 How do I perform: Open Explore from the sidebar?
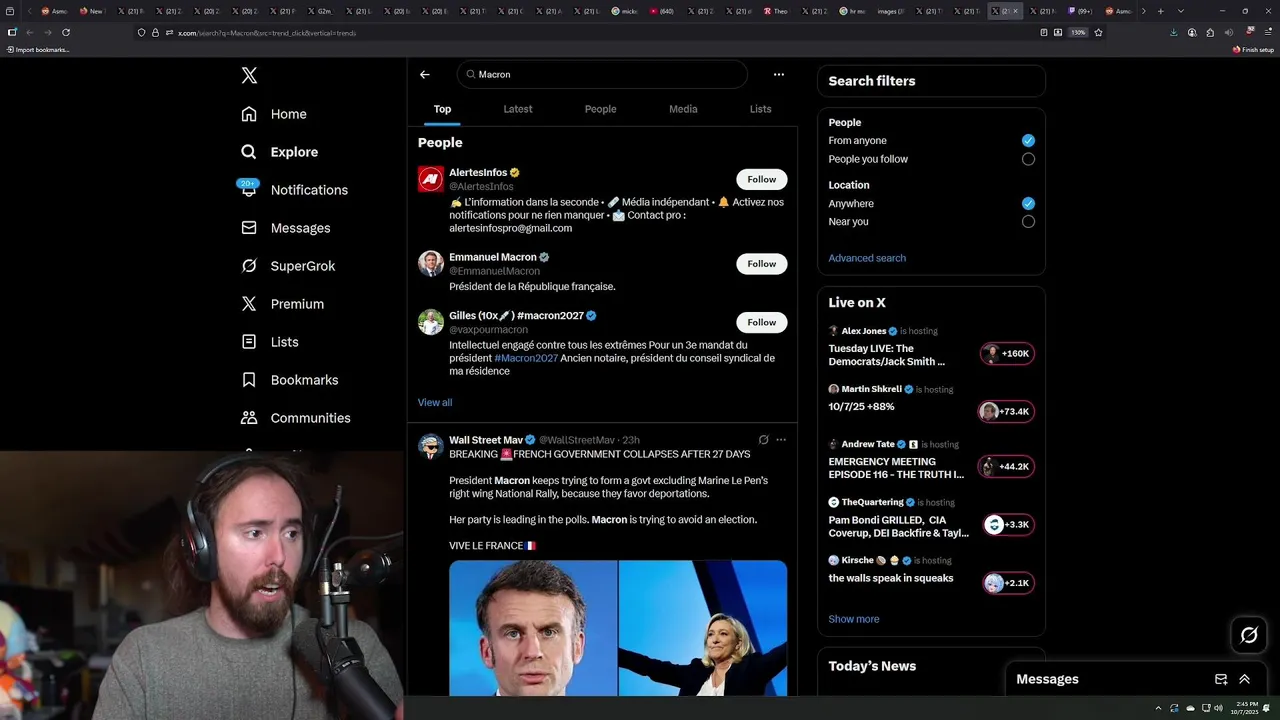coord(280,152)
